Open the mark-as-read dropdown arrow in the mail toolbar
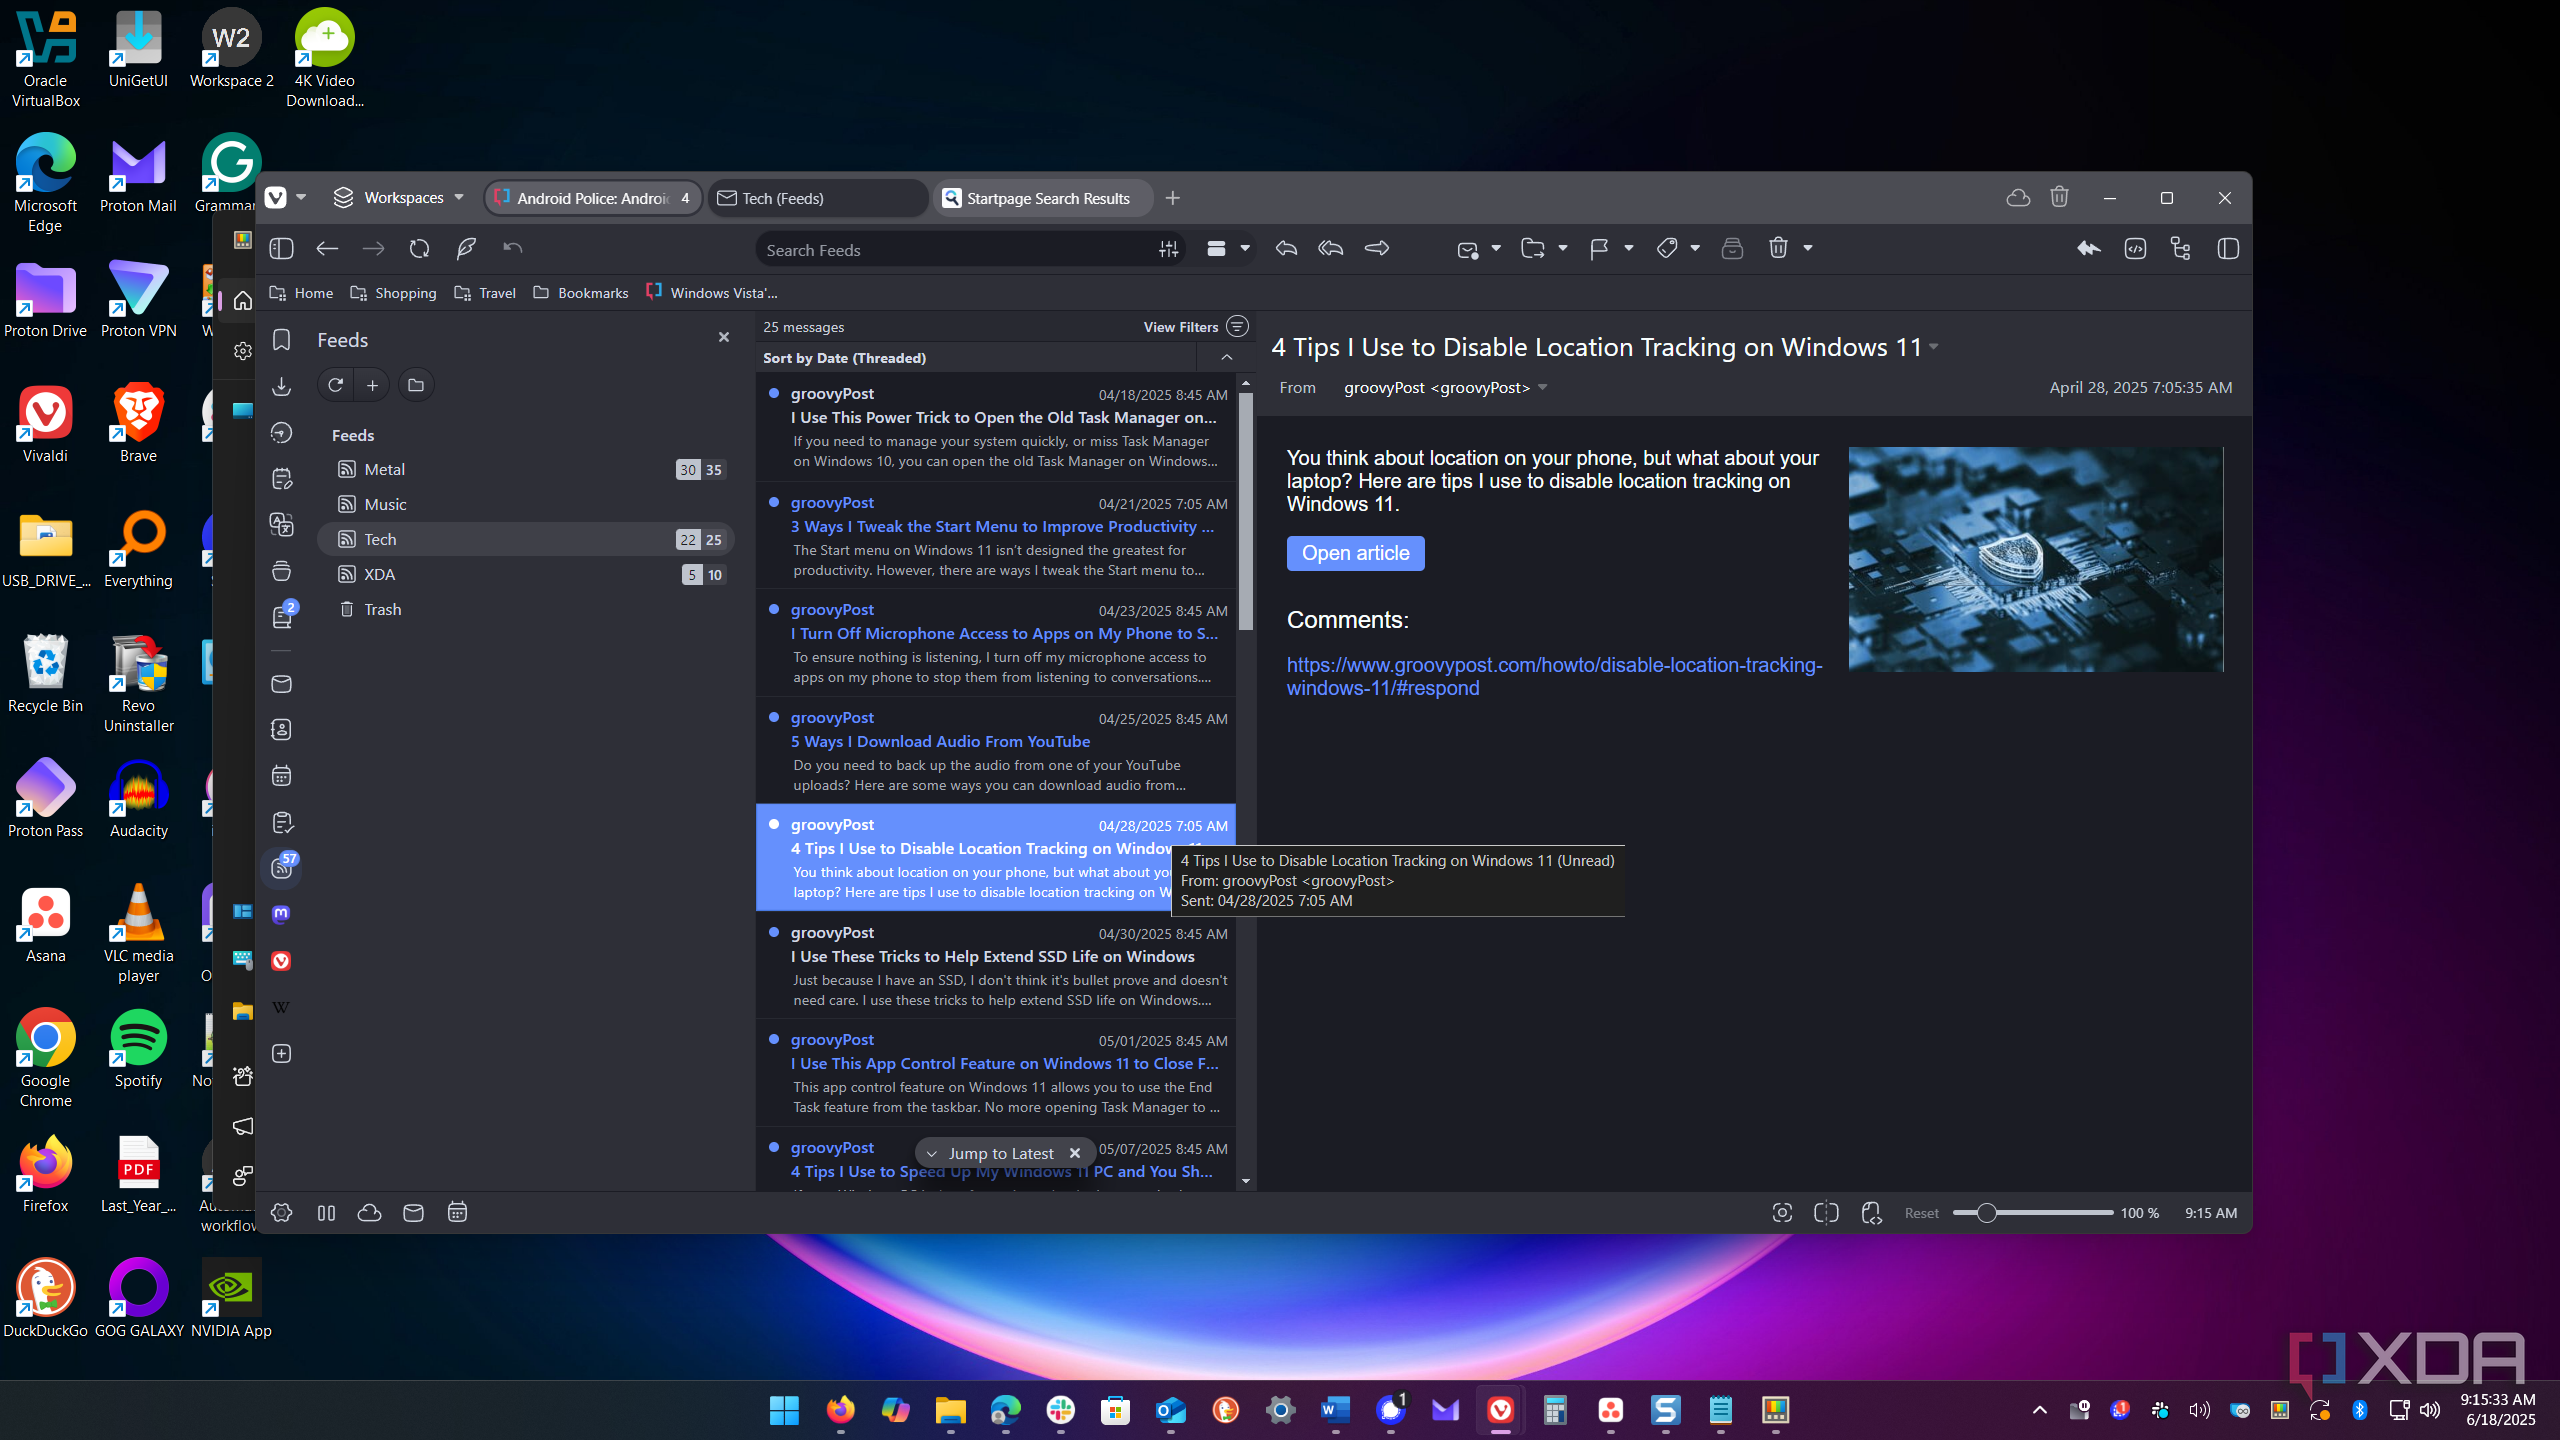 [x=1496, y=248]
